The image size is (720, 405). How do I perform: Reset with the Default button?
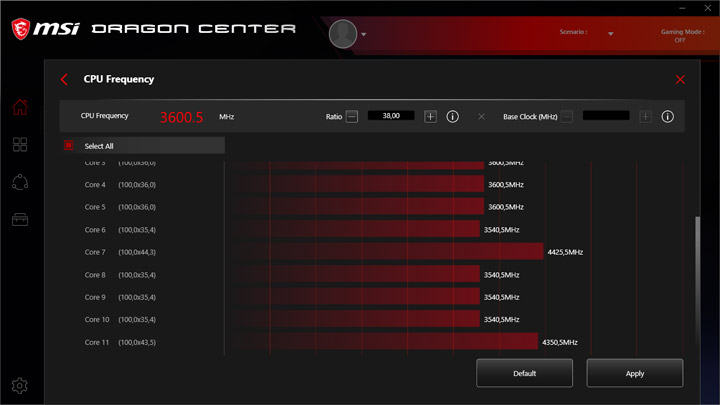coord(524,373)
